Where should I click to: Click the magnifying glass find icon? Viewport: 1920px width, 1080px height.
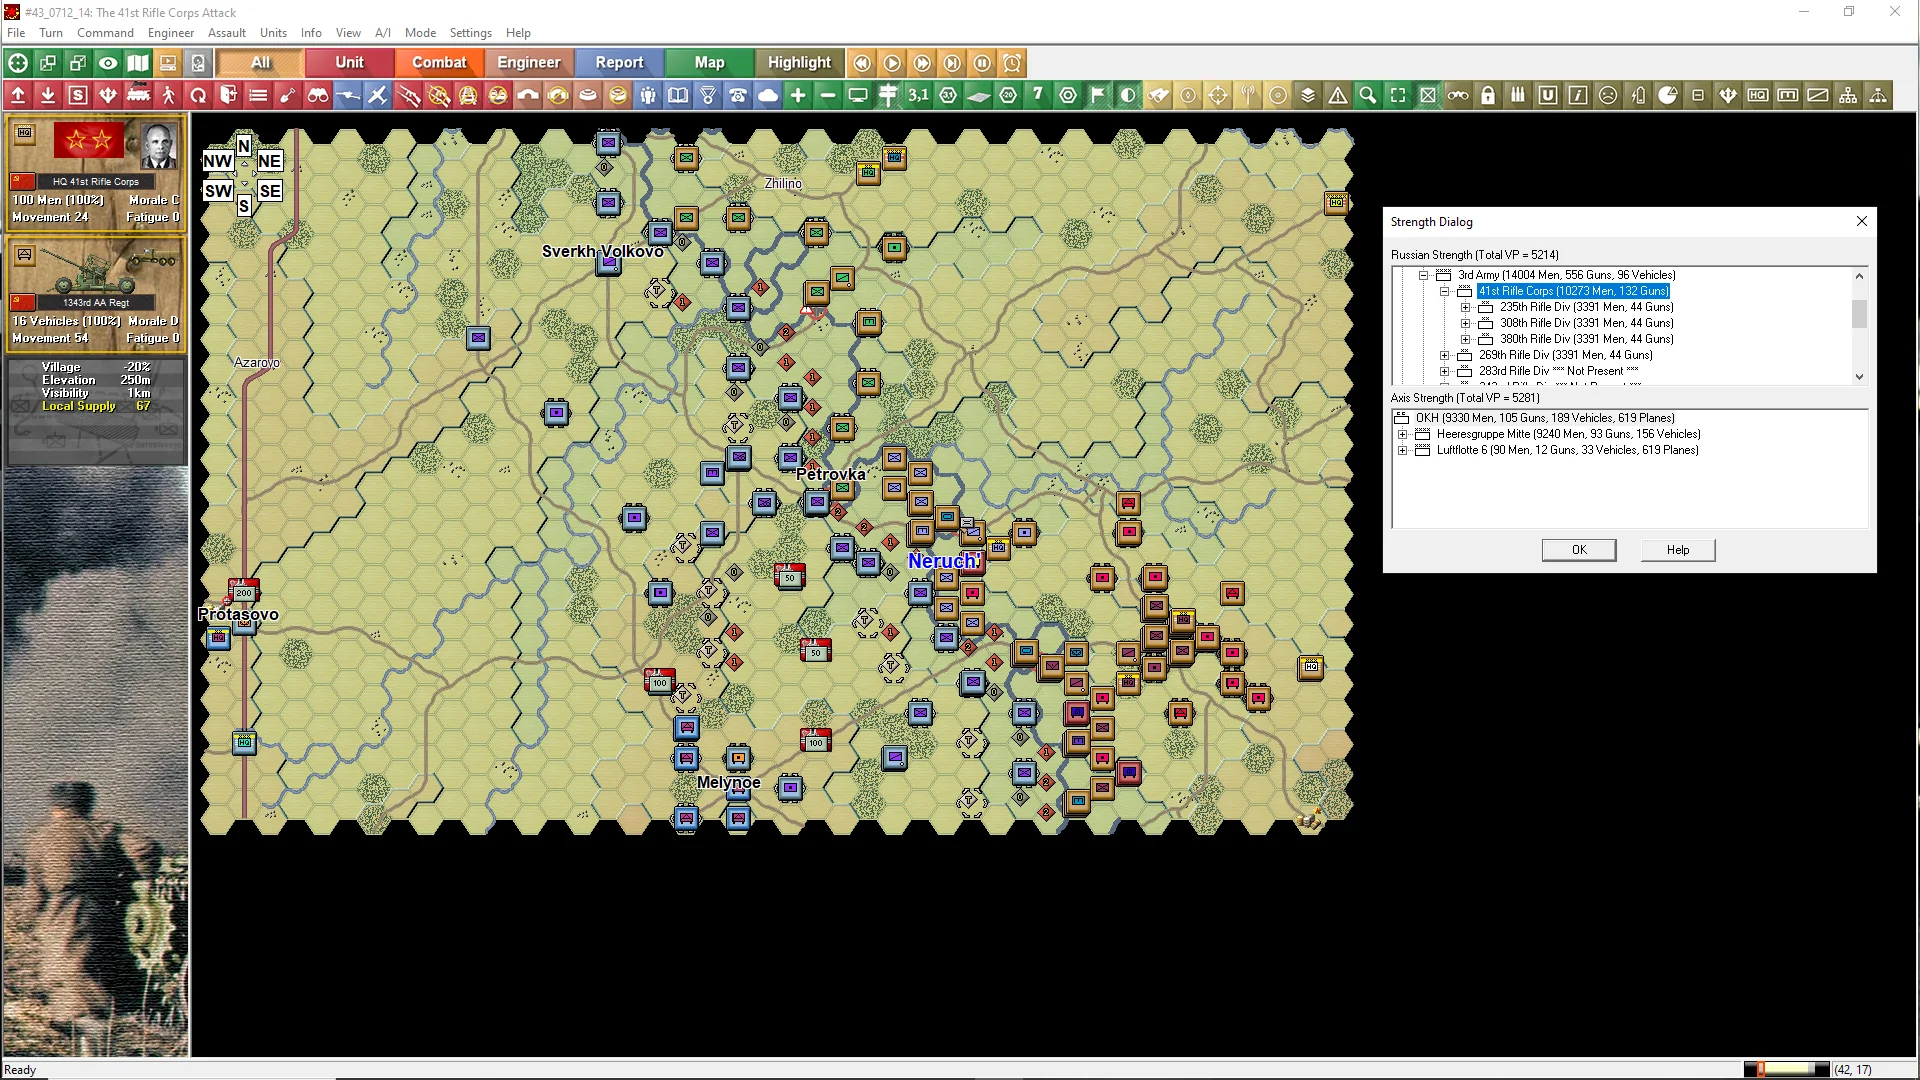pos(1368,95)
